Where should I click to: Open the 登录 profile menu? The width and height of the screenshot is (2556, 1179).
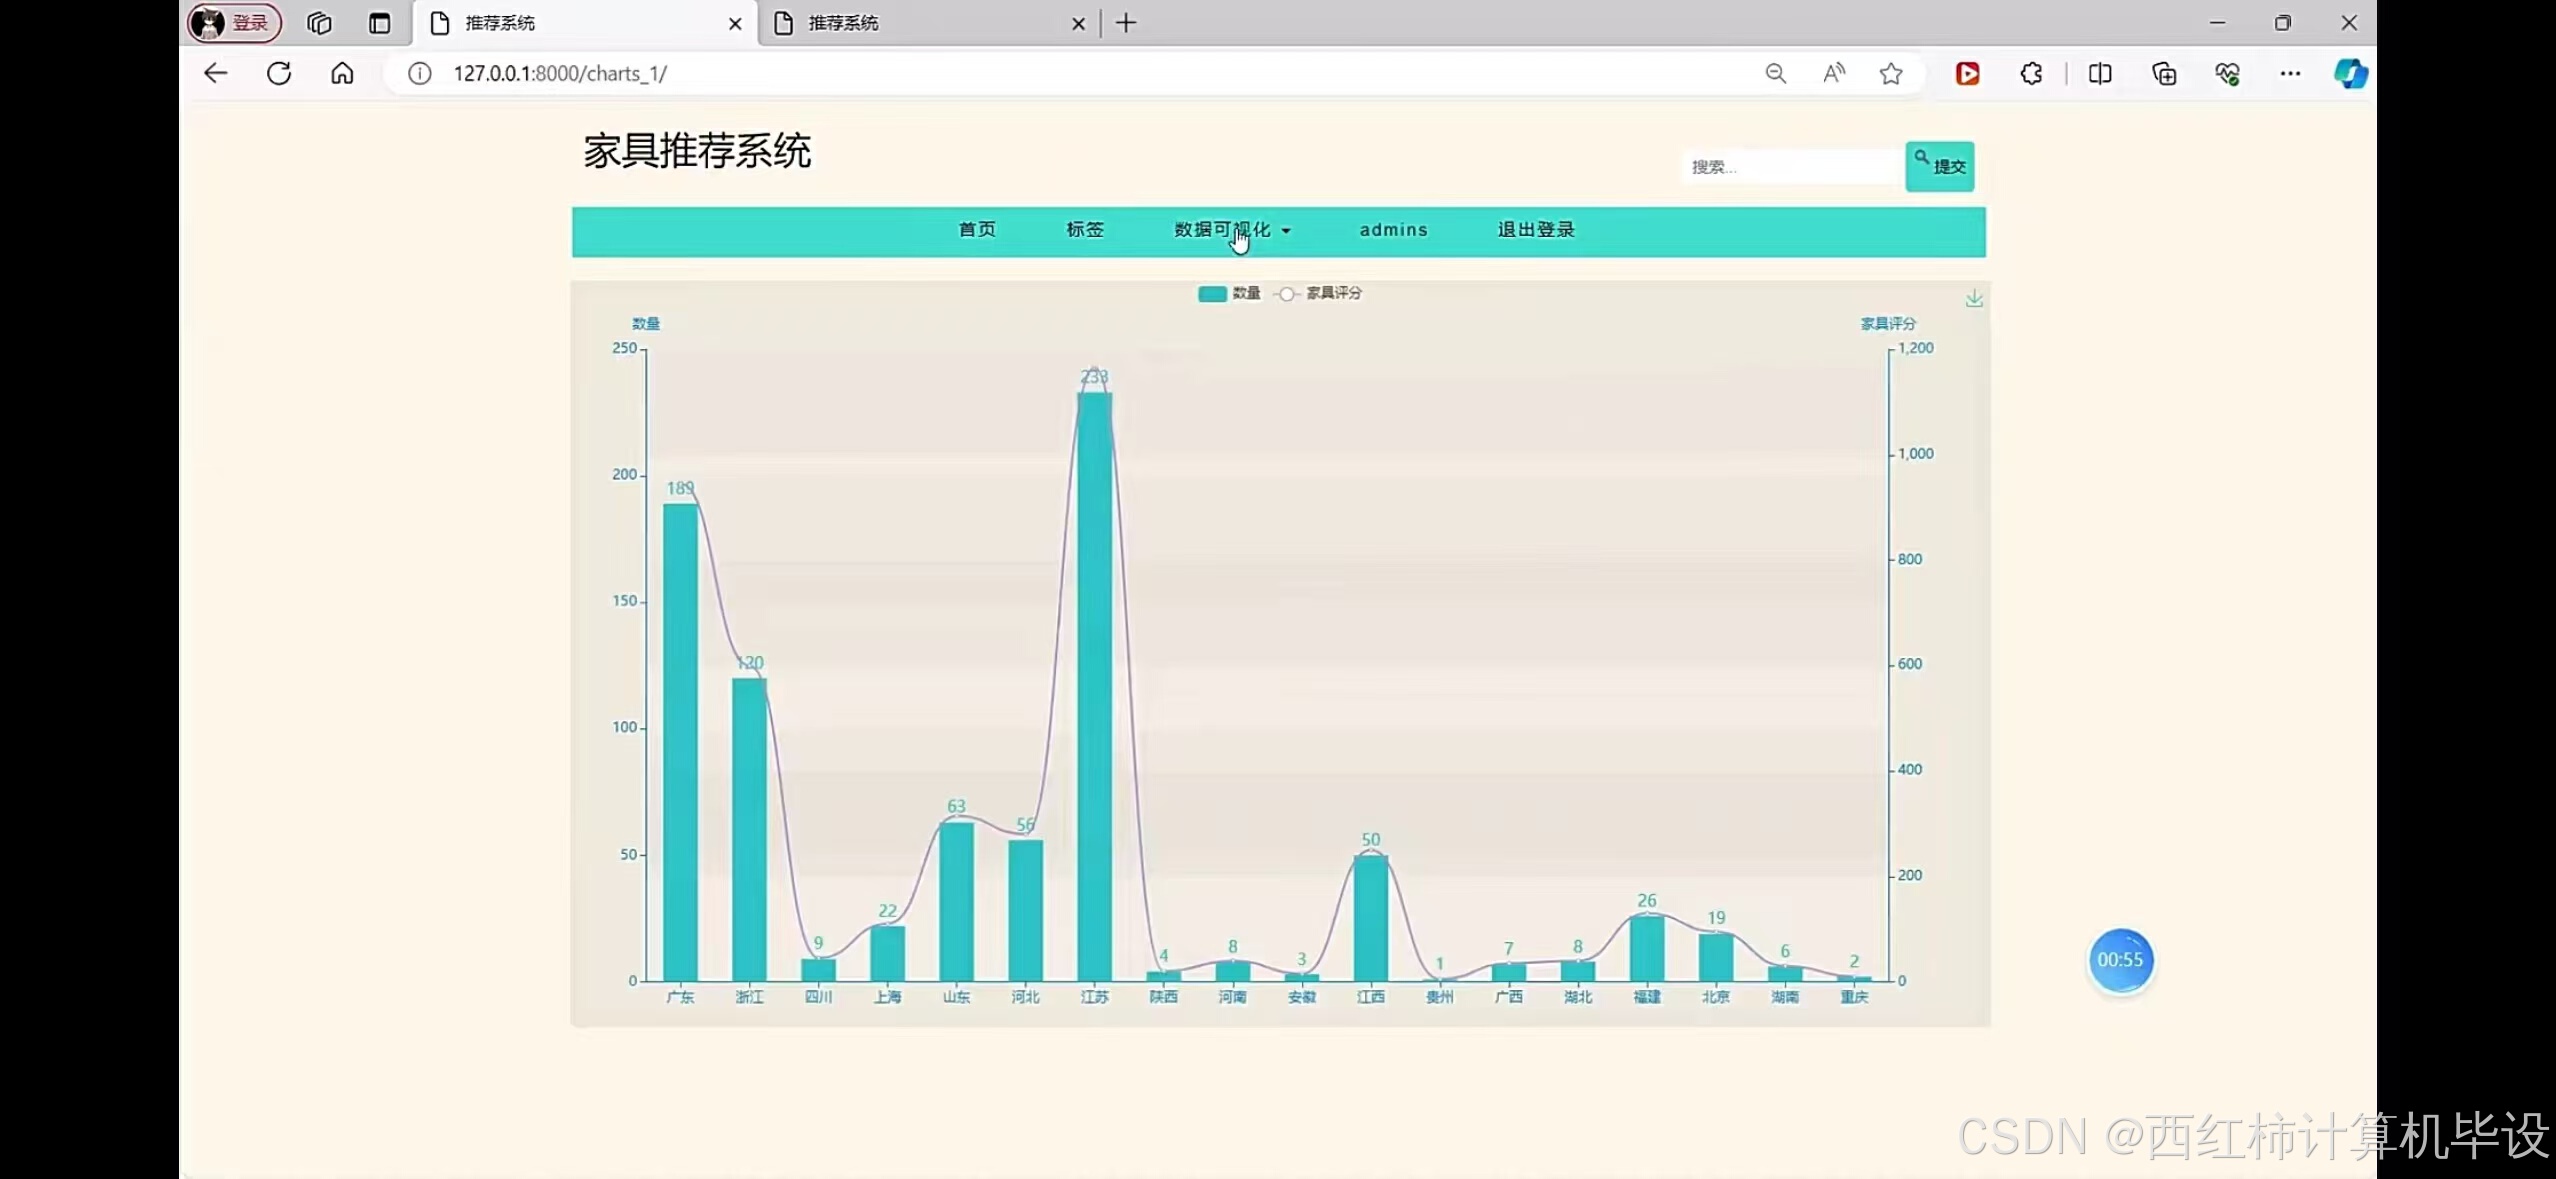click(233, 22)
